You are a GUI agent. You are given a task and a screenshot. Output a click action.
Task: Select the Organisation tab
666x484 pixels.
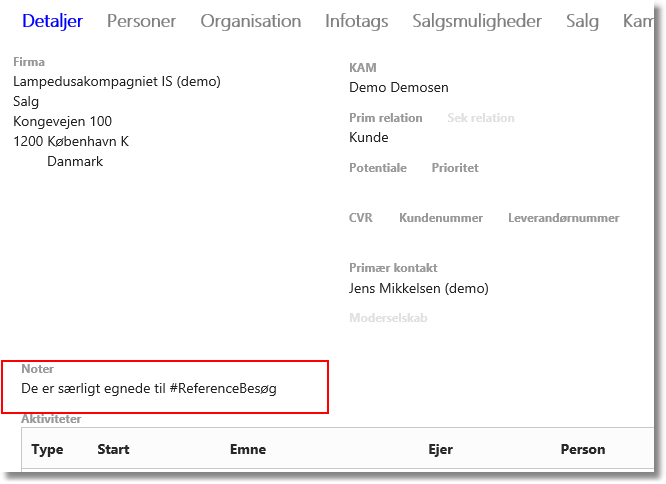(x=251, y=21)
